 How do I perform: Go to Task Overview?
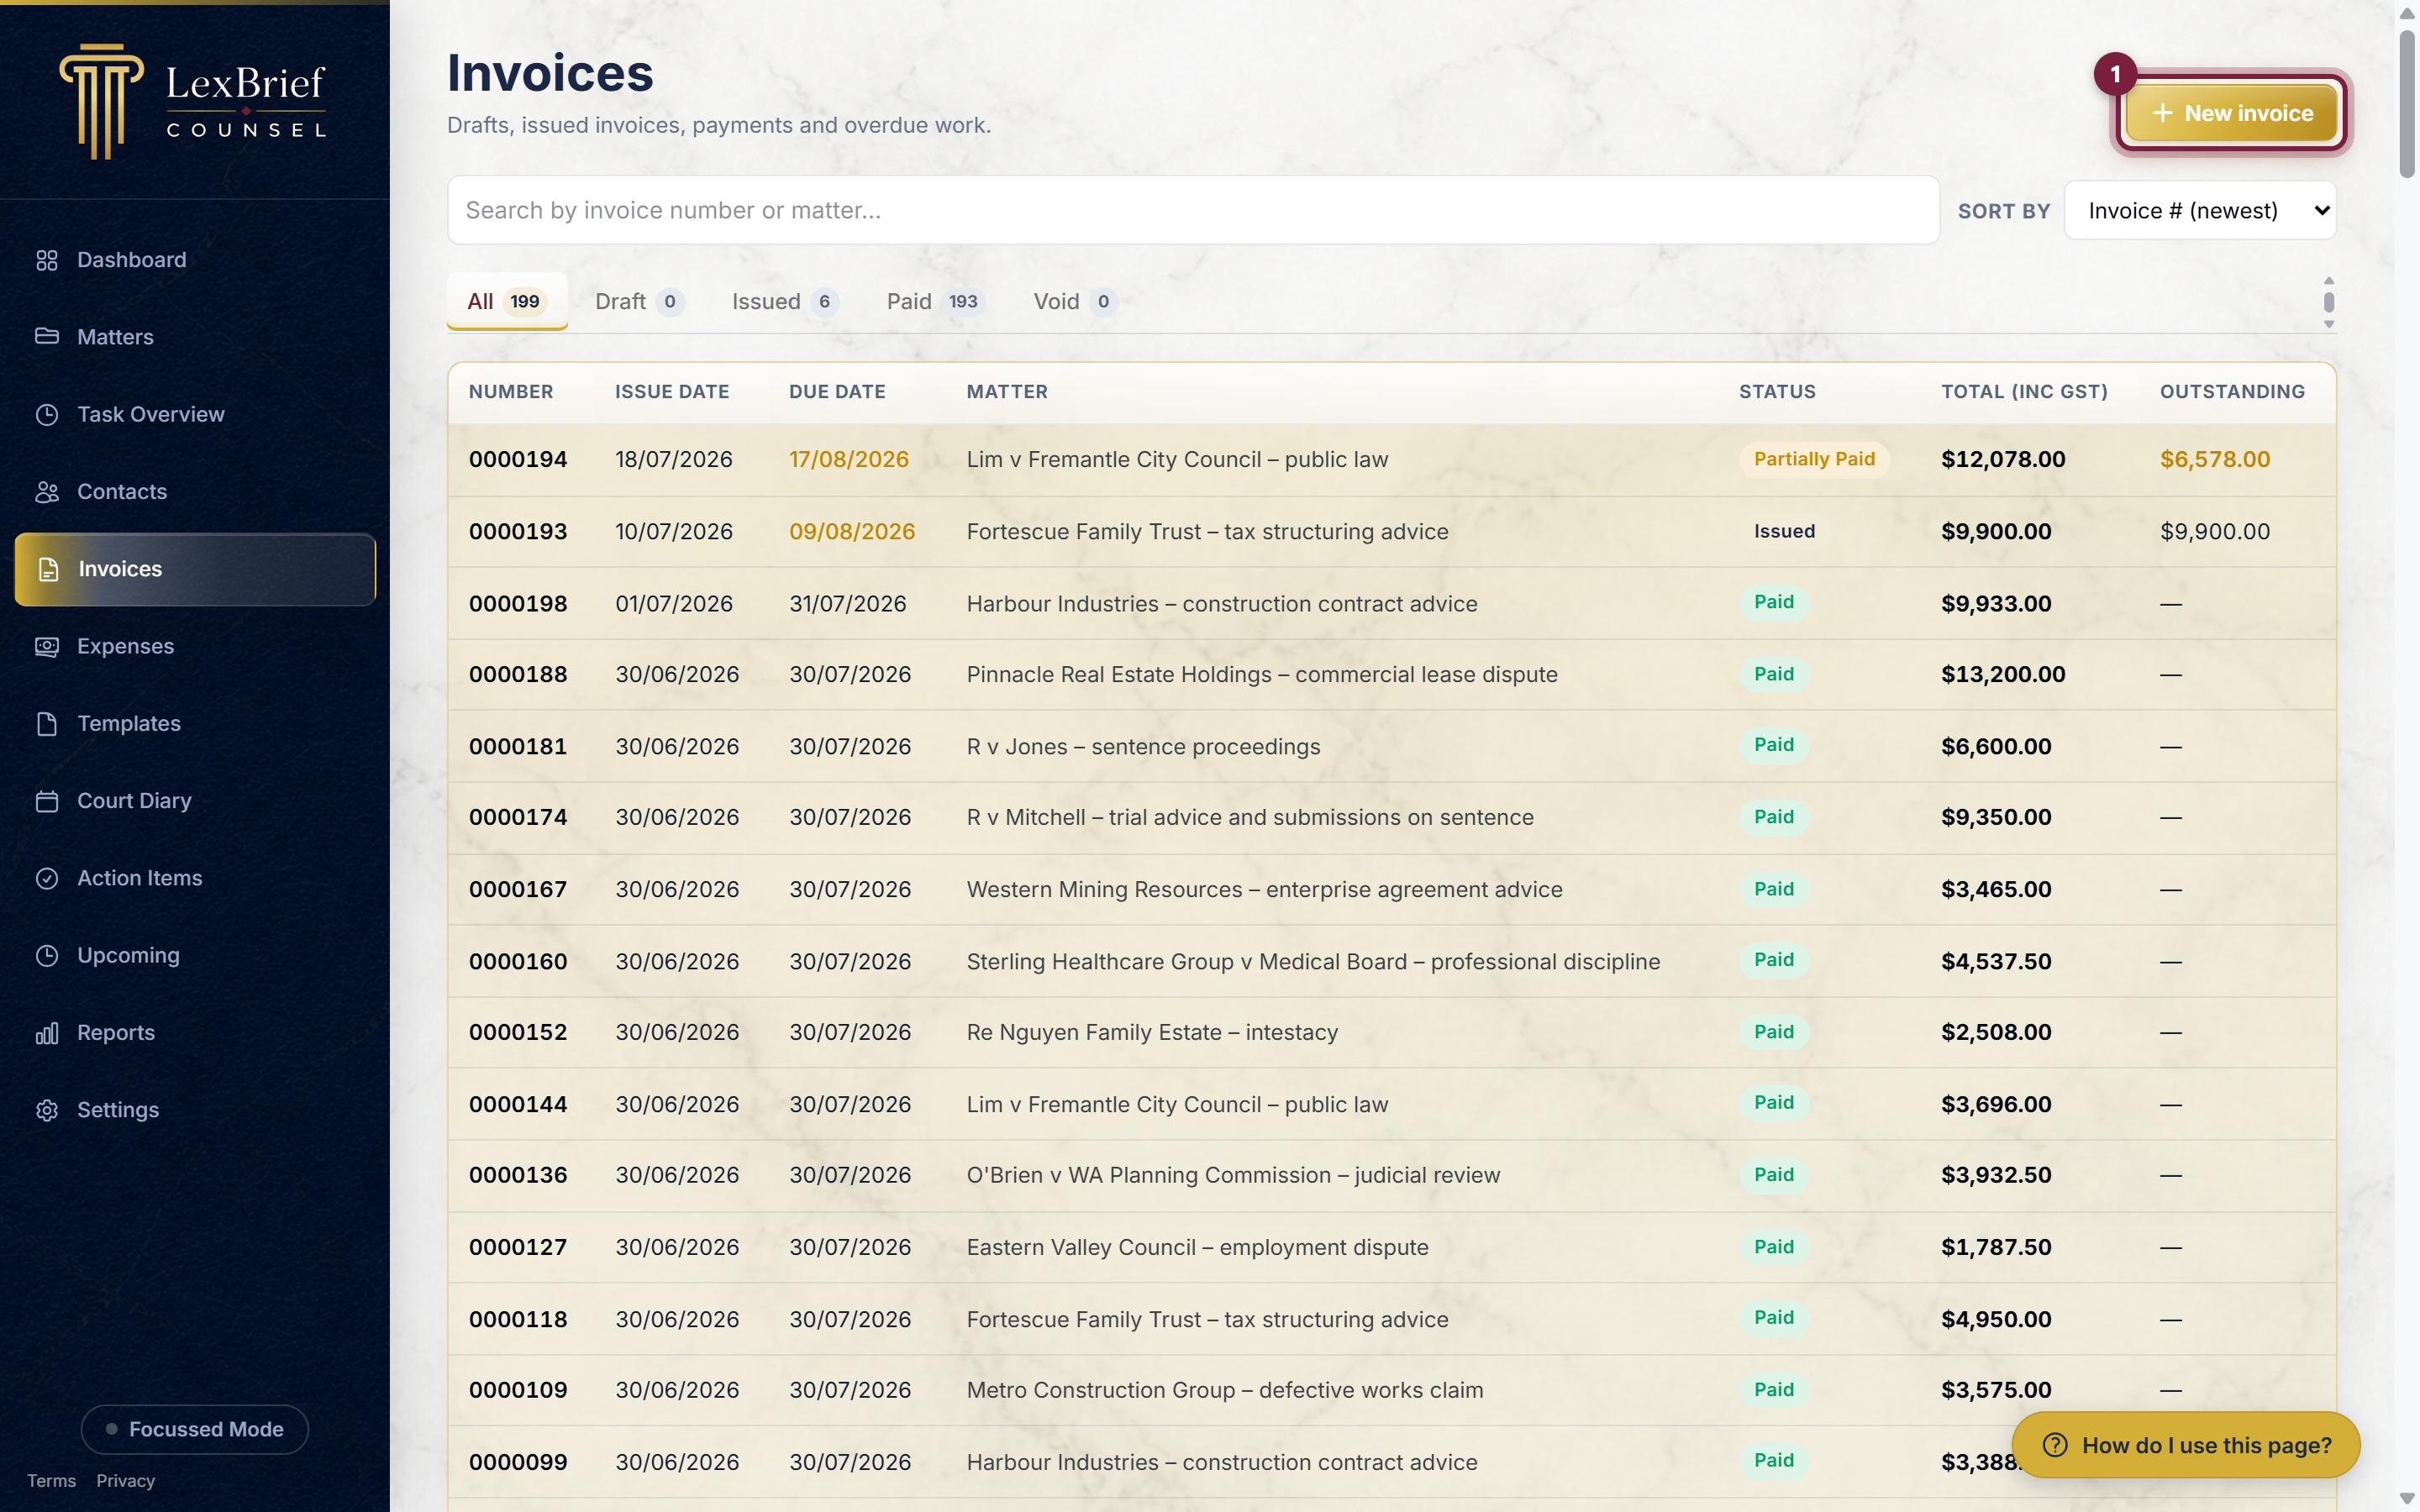(x=195, y=414)
